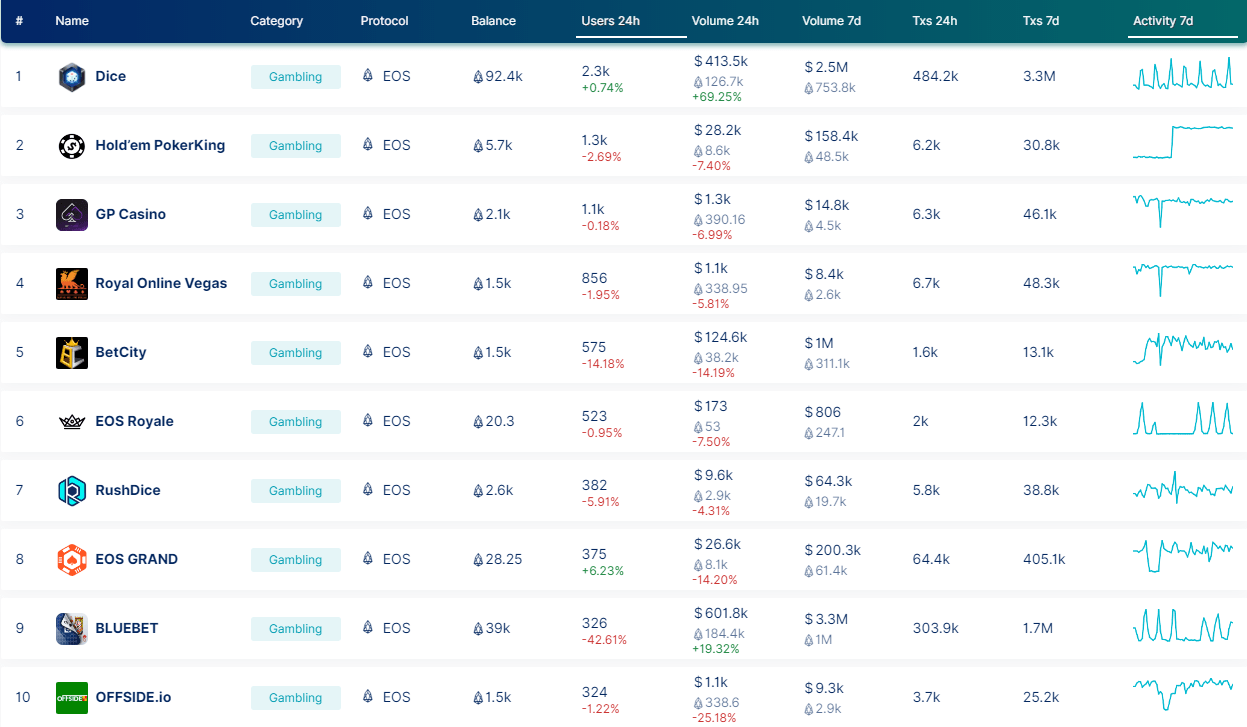Viewport: 1247px width, 727px height.
Task: Click the Gambling tag in Dice row
Action: click(x=295, y=77)
